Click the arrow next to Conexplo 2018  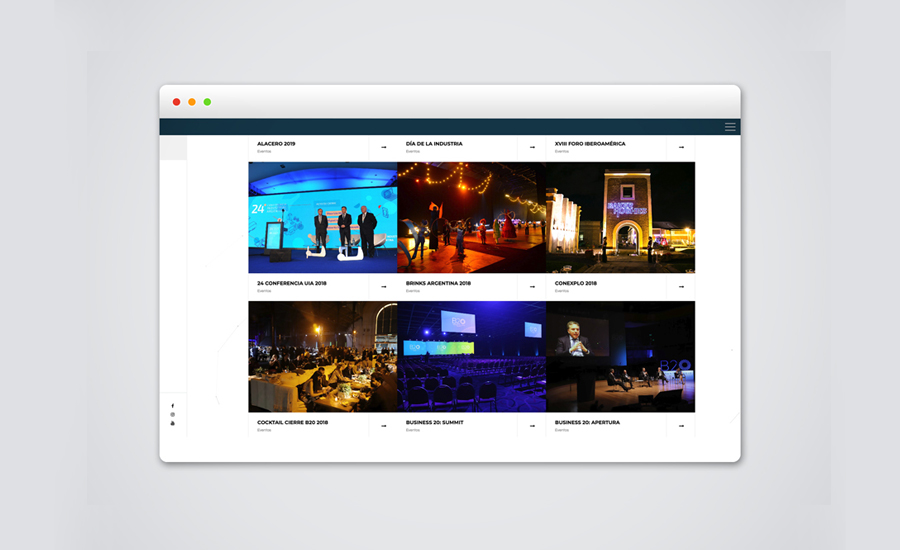[x=681, y=287]
